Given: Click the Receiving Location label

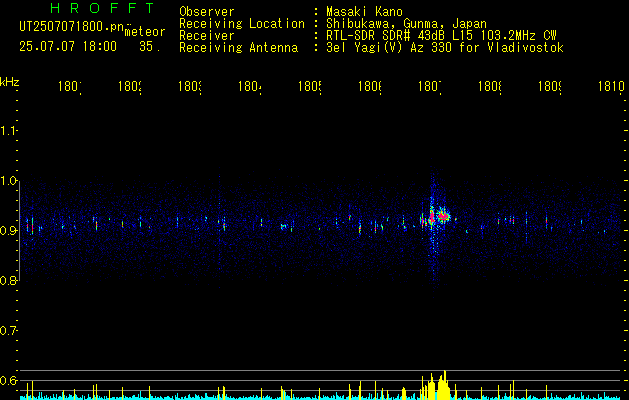Looking at the screenshot, I should pyautogui.click(x=242, y=24).
